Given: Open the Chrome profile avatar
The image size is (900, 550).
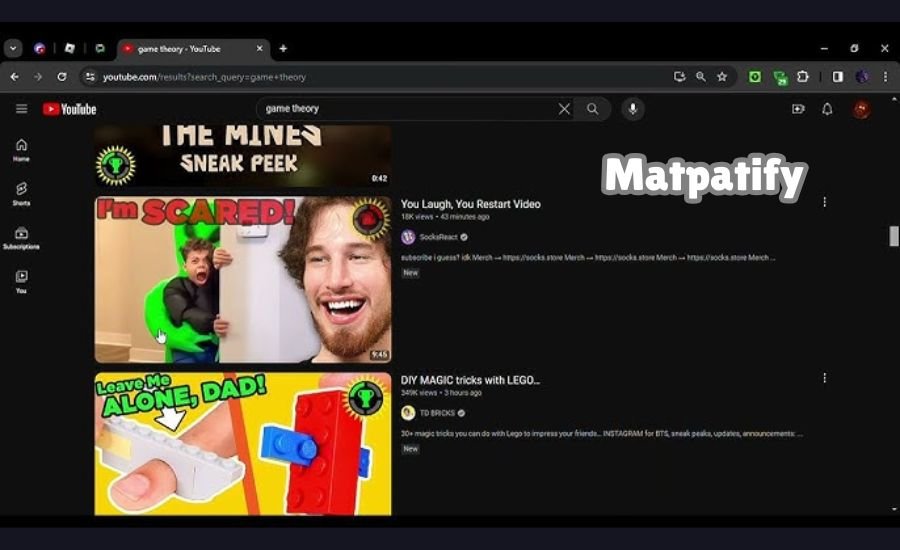Looking at the screenshot, I should [x=862, y=76].
